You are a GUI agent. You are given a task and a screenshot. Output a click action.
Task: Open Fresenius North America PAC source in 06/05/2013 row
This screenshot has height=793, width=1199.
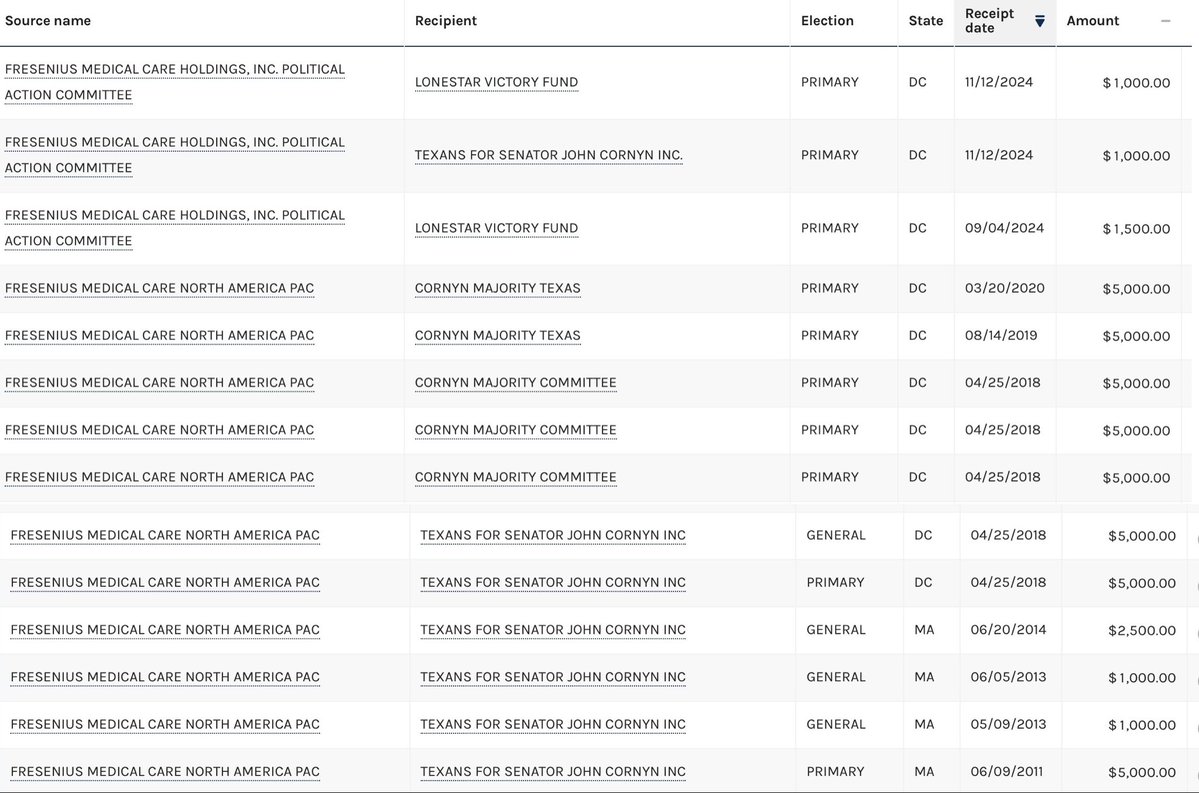point(164,678)
